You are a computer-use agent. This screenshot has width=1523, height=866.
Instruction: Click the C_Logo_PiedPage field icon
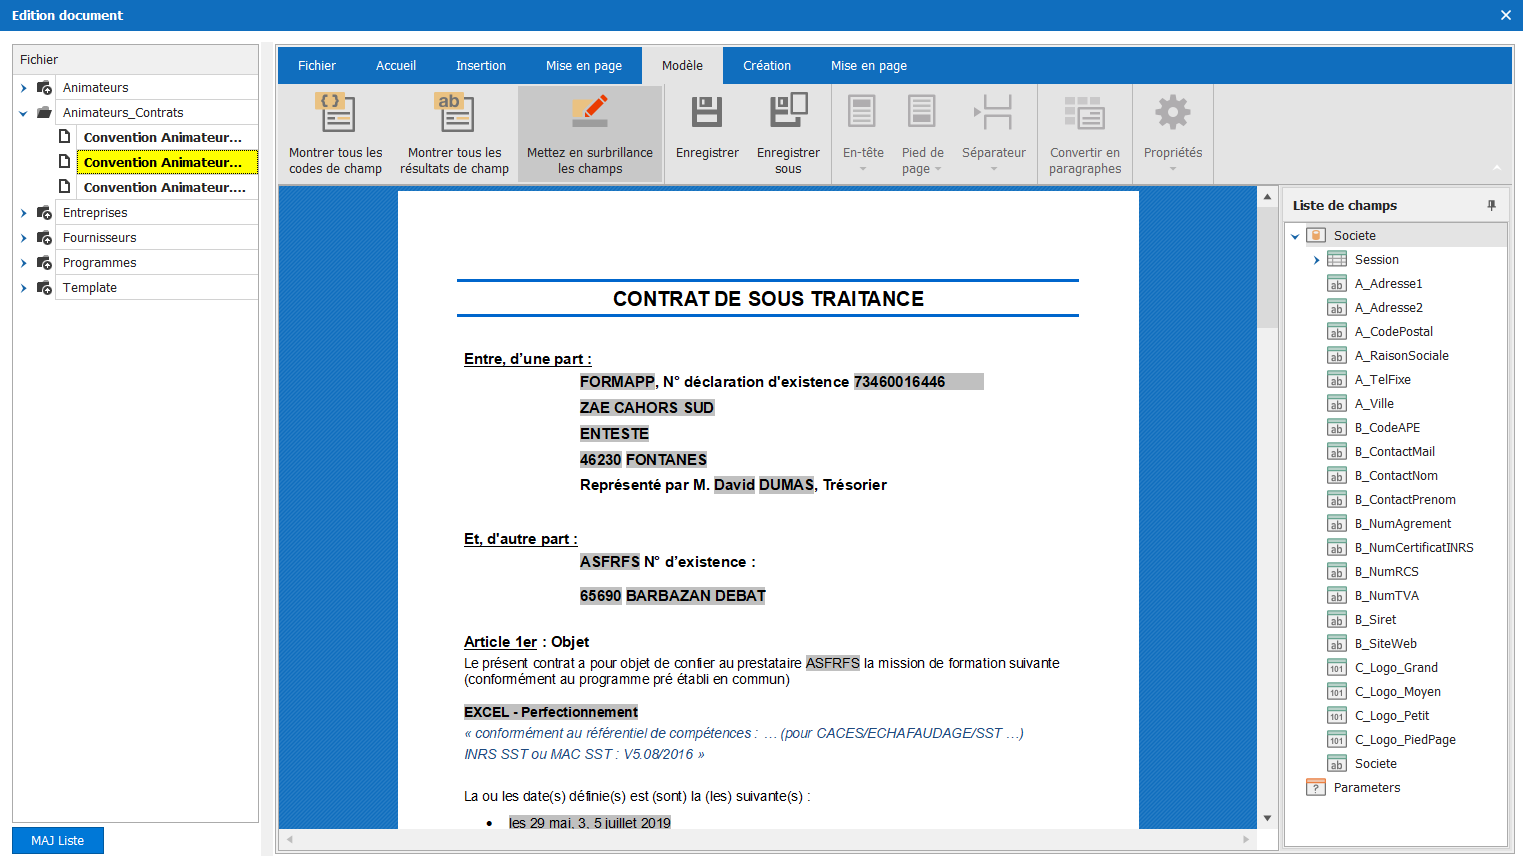[1337, 740]
